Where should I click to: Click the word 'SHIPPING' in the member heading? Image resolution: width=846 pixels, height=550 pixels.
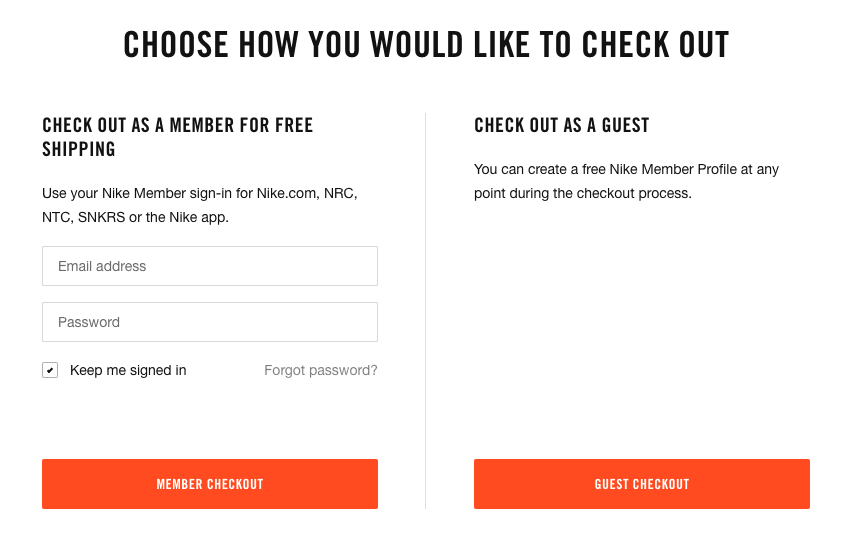(x=79, y=149)
